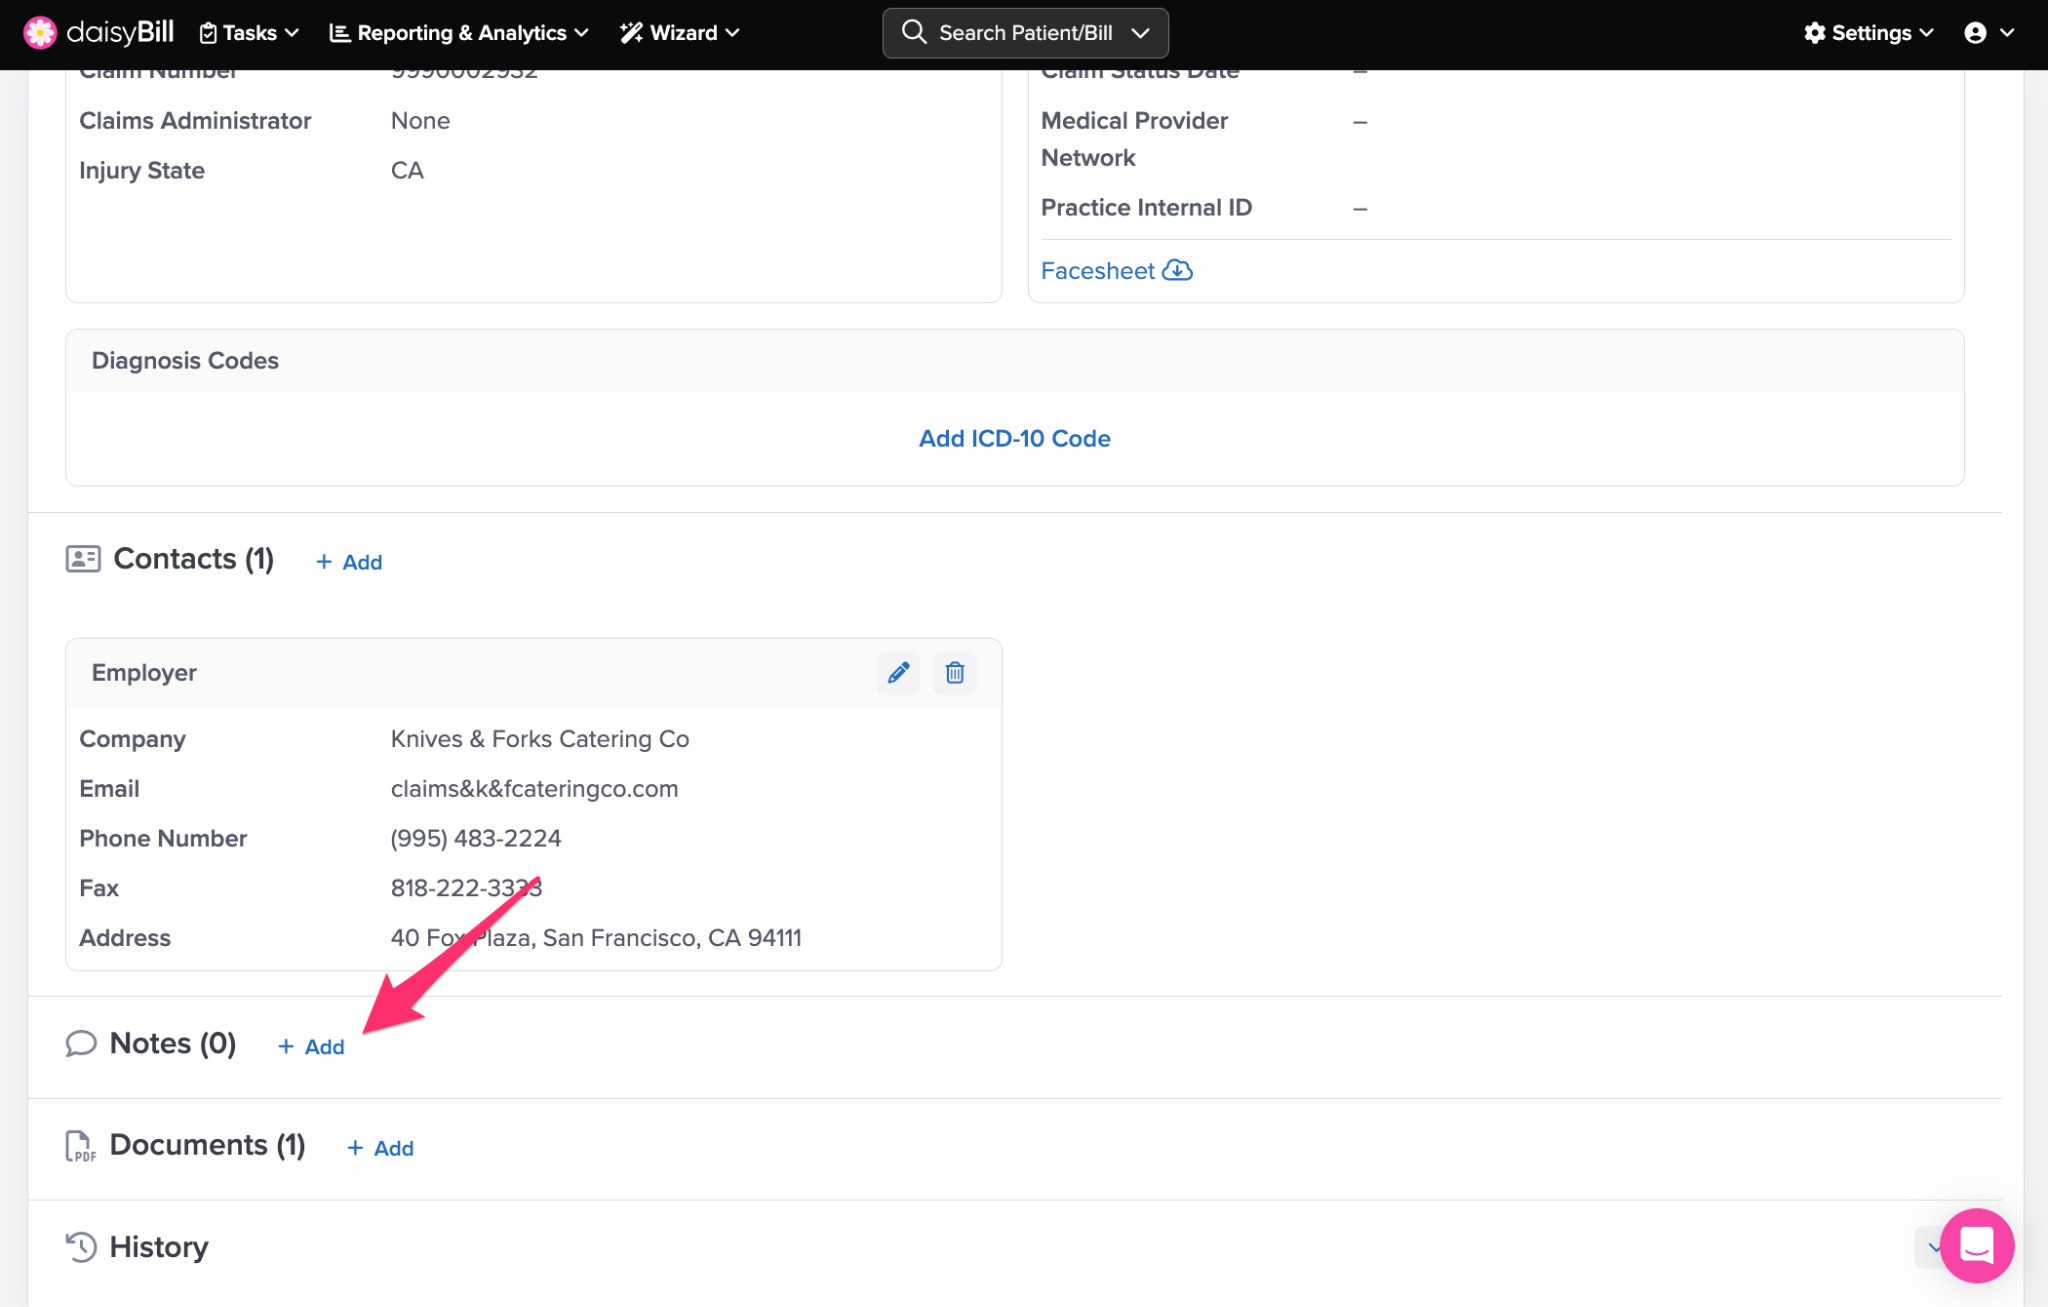Click the Notes speech bubble icon
The height and width of the screenshot is (1307, 2048).
[81, 1044]
